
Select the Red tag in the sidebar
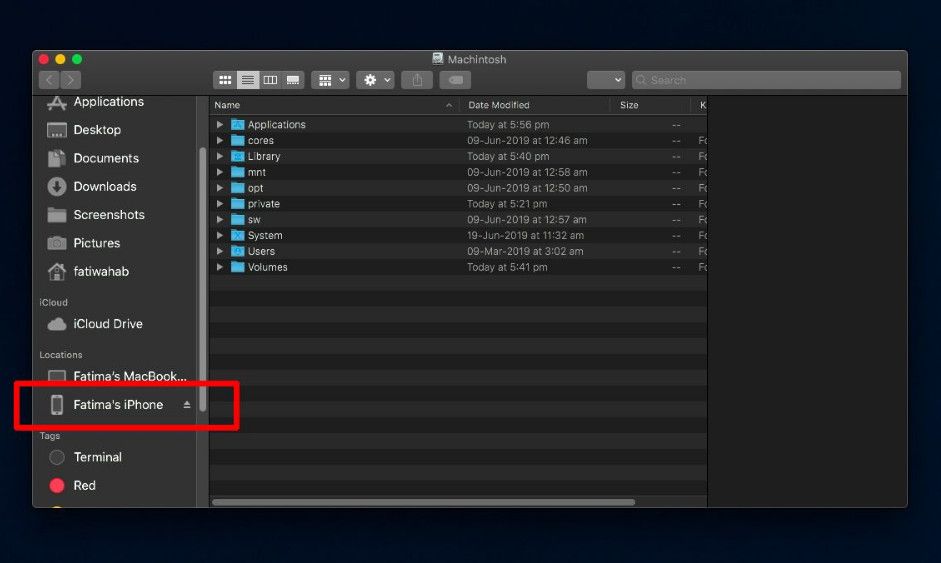[84, 486]
